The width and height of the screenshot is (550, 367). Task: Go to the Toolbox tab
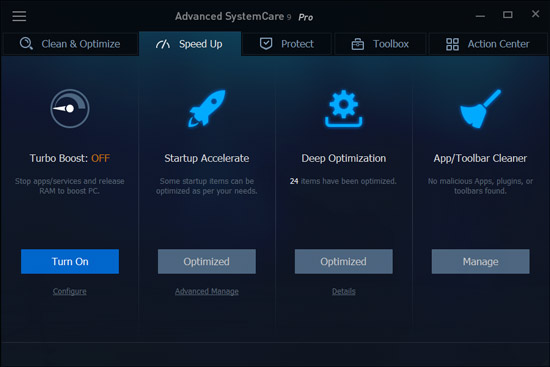(x=380, y=44)
